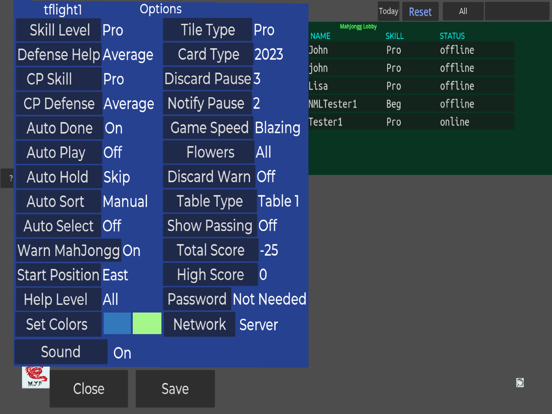552x414 pixels.
Task: Select the uppercase John row in lobby
Action: pos(411,50)
